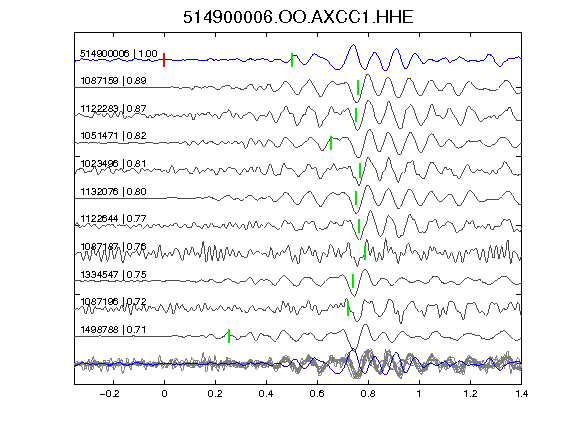Click green pick marker on trace 1122644
Viewport: 576px width, 432px height.
359,226
